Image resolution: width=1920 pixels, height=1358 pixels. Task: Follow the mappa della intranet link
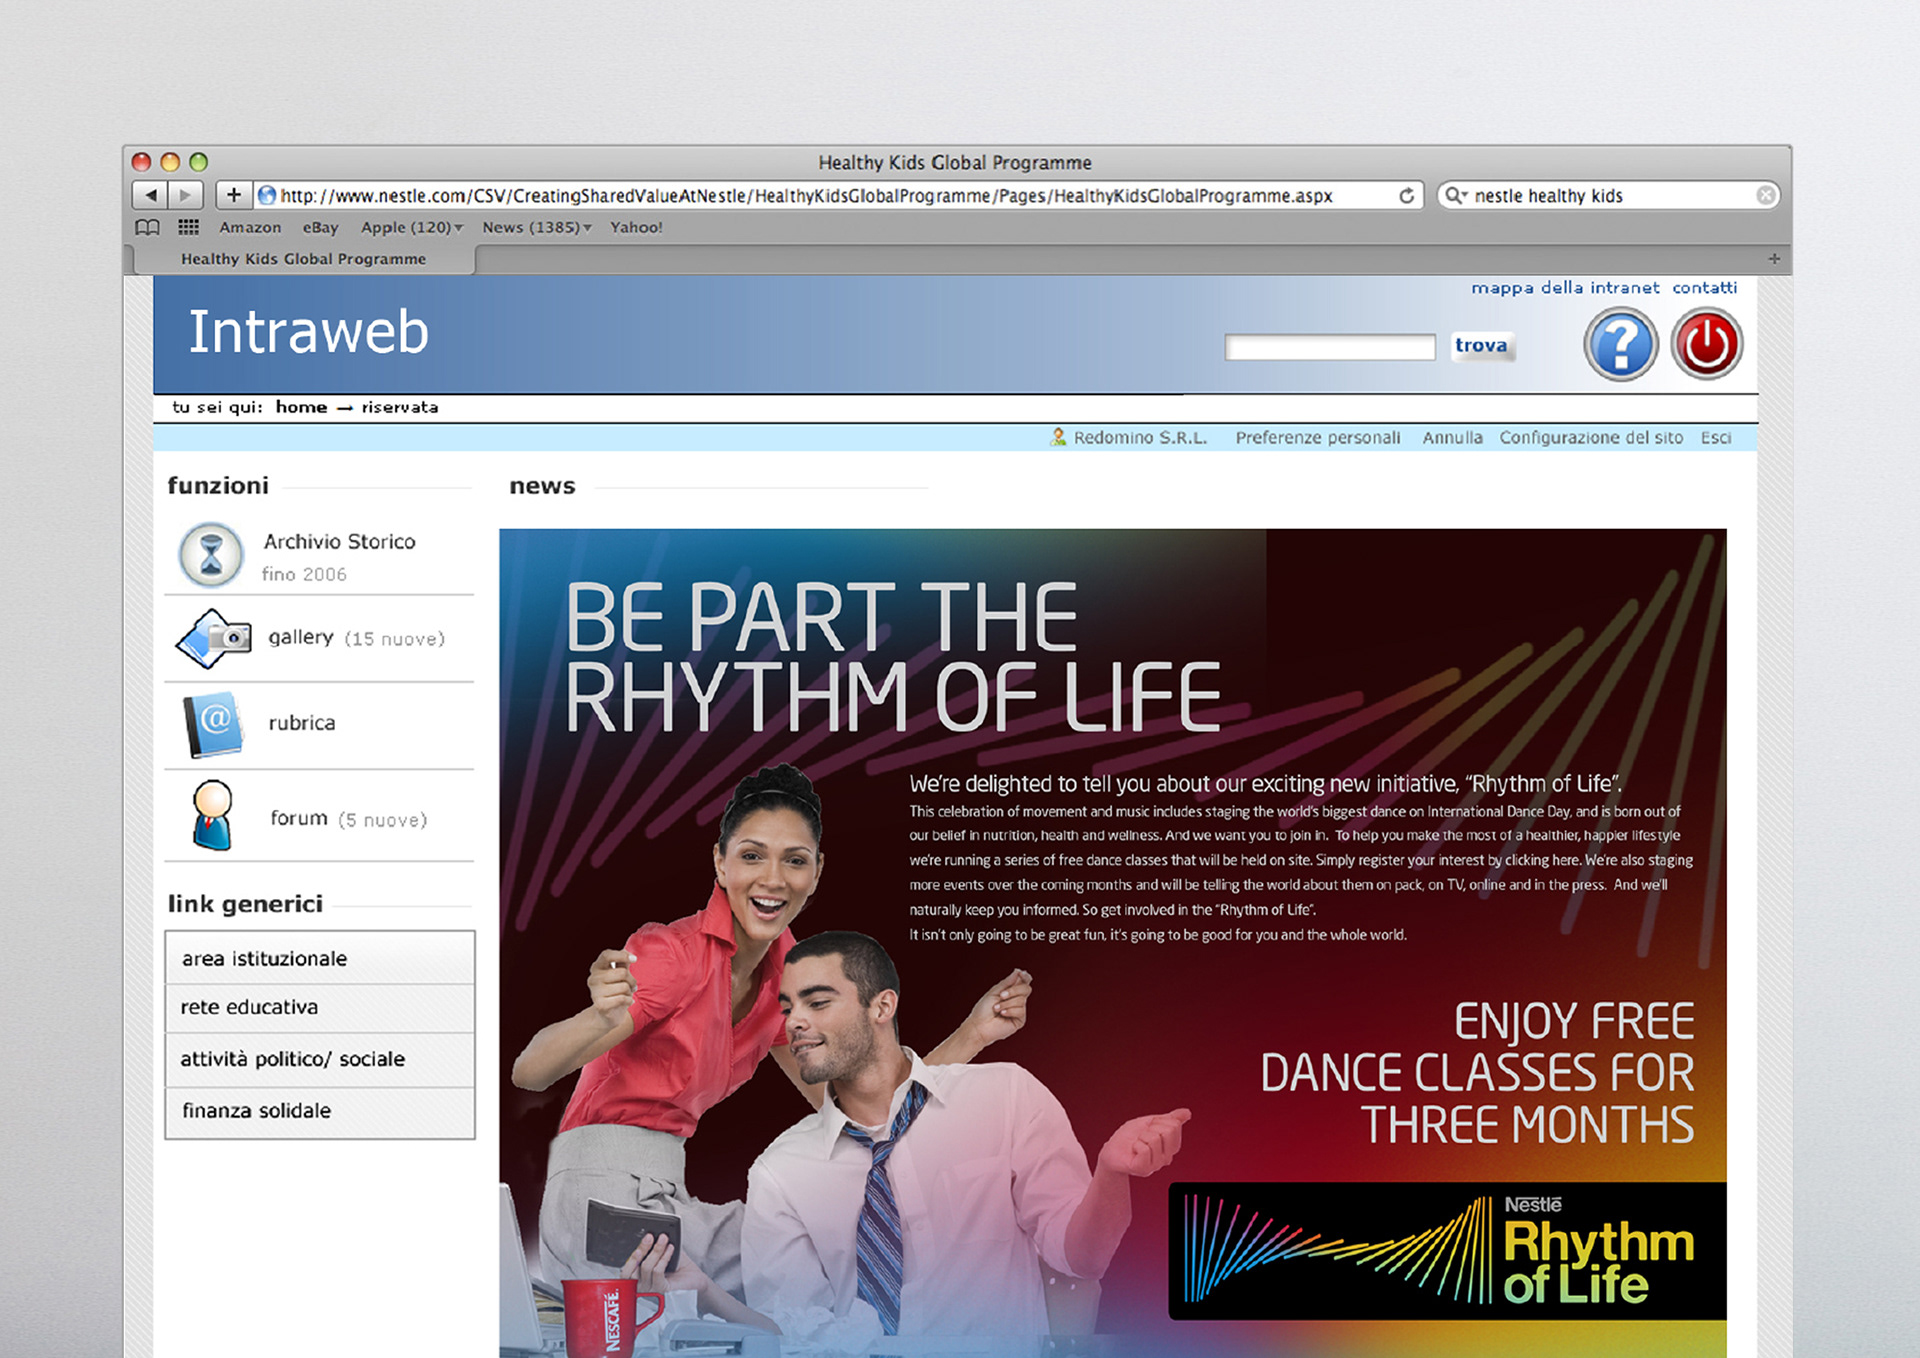1564,288
